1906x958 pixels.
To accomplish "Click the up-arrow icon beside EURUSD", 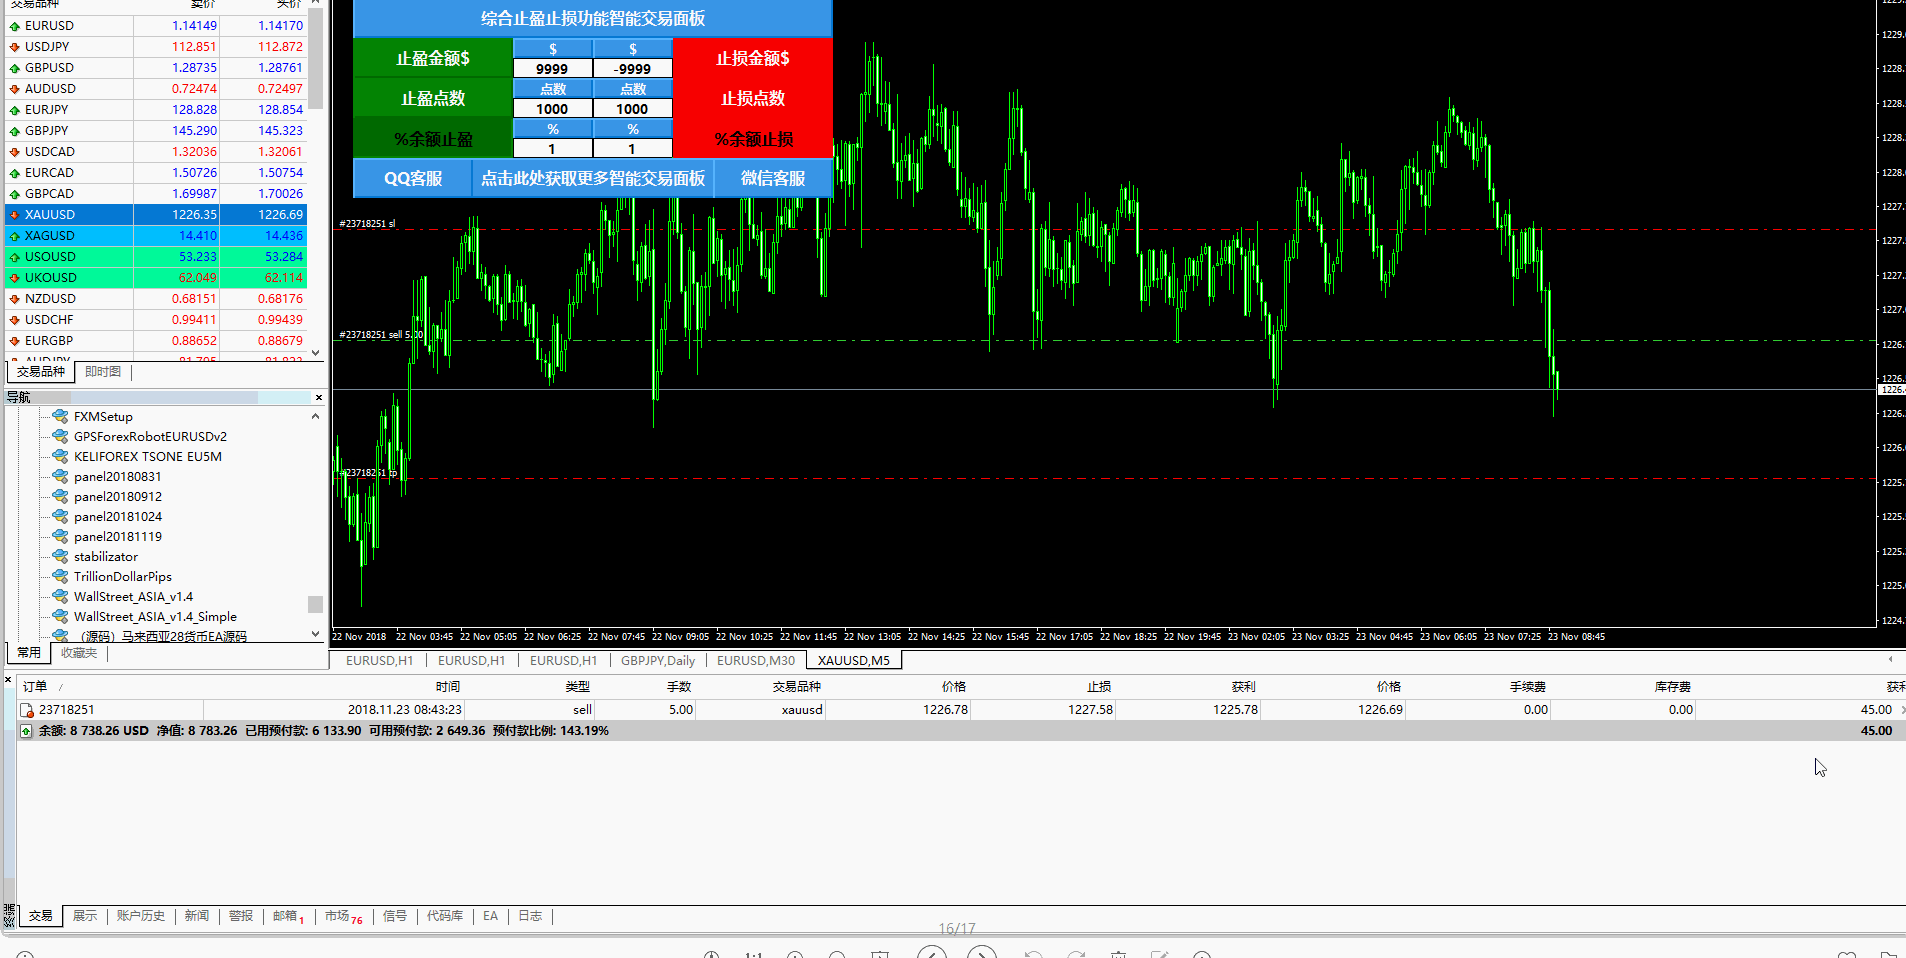I will point(15,26).
